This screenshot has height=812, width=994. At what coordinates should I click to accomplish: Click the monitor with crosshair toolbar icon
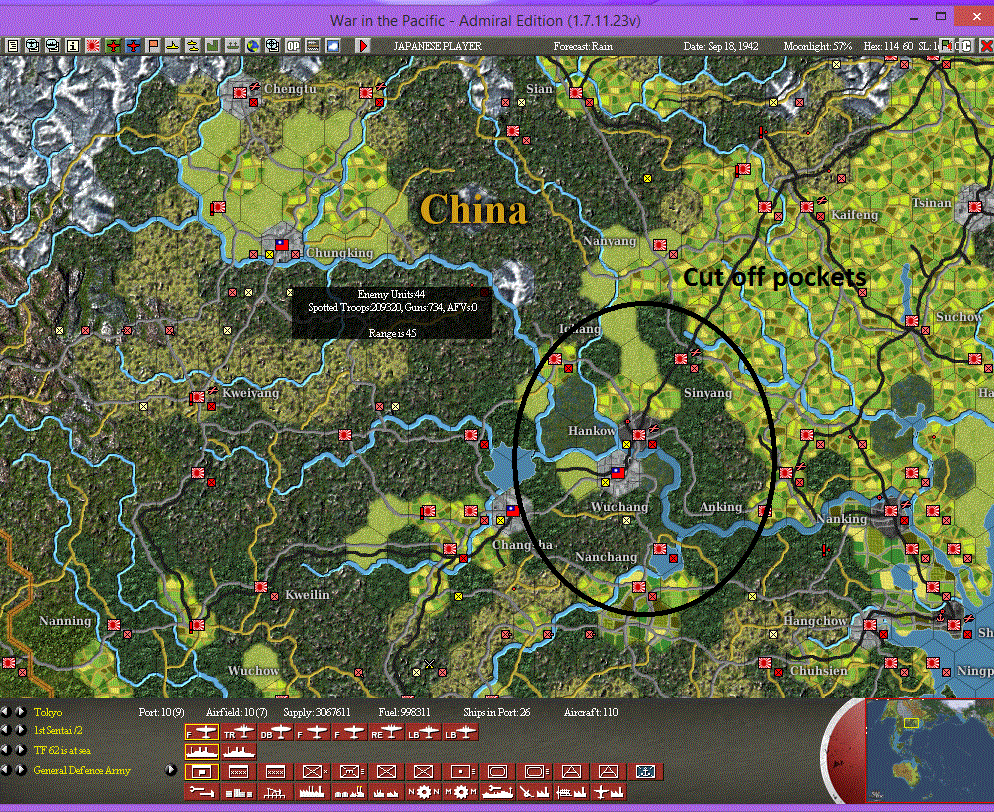coord(272,46)
